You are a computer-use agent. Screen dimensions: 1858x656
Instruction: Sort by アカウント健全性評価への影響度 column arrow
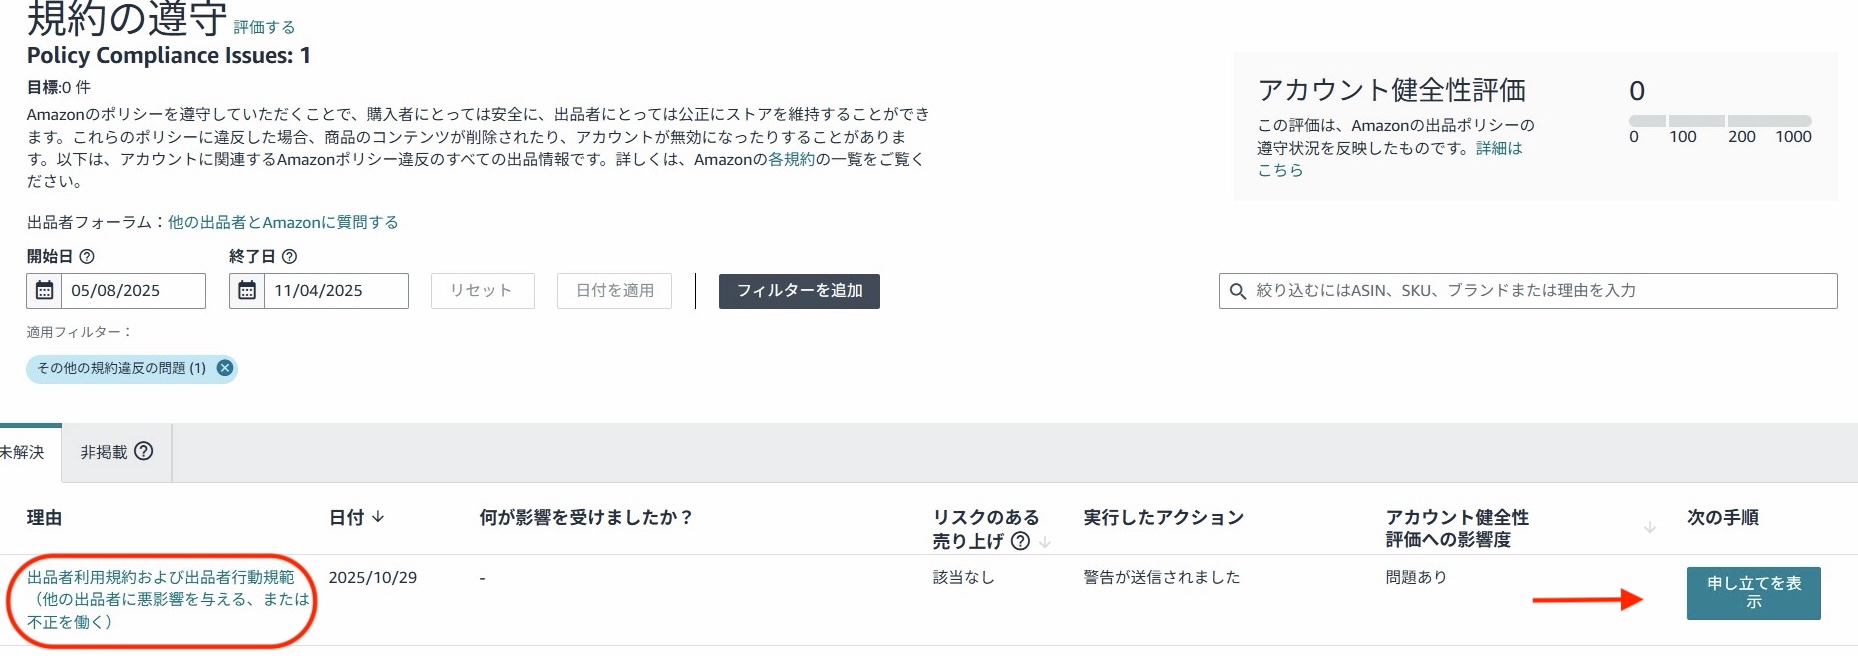1650,528
